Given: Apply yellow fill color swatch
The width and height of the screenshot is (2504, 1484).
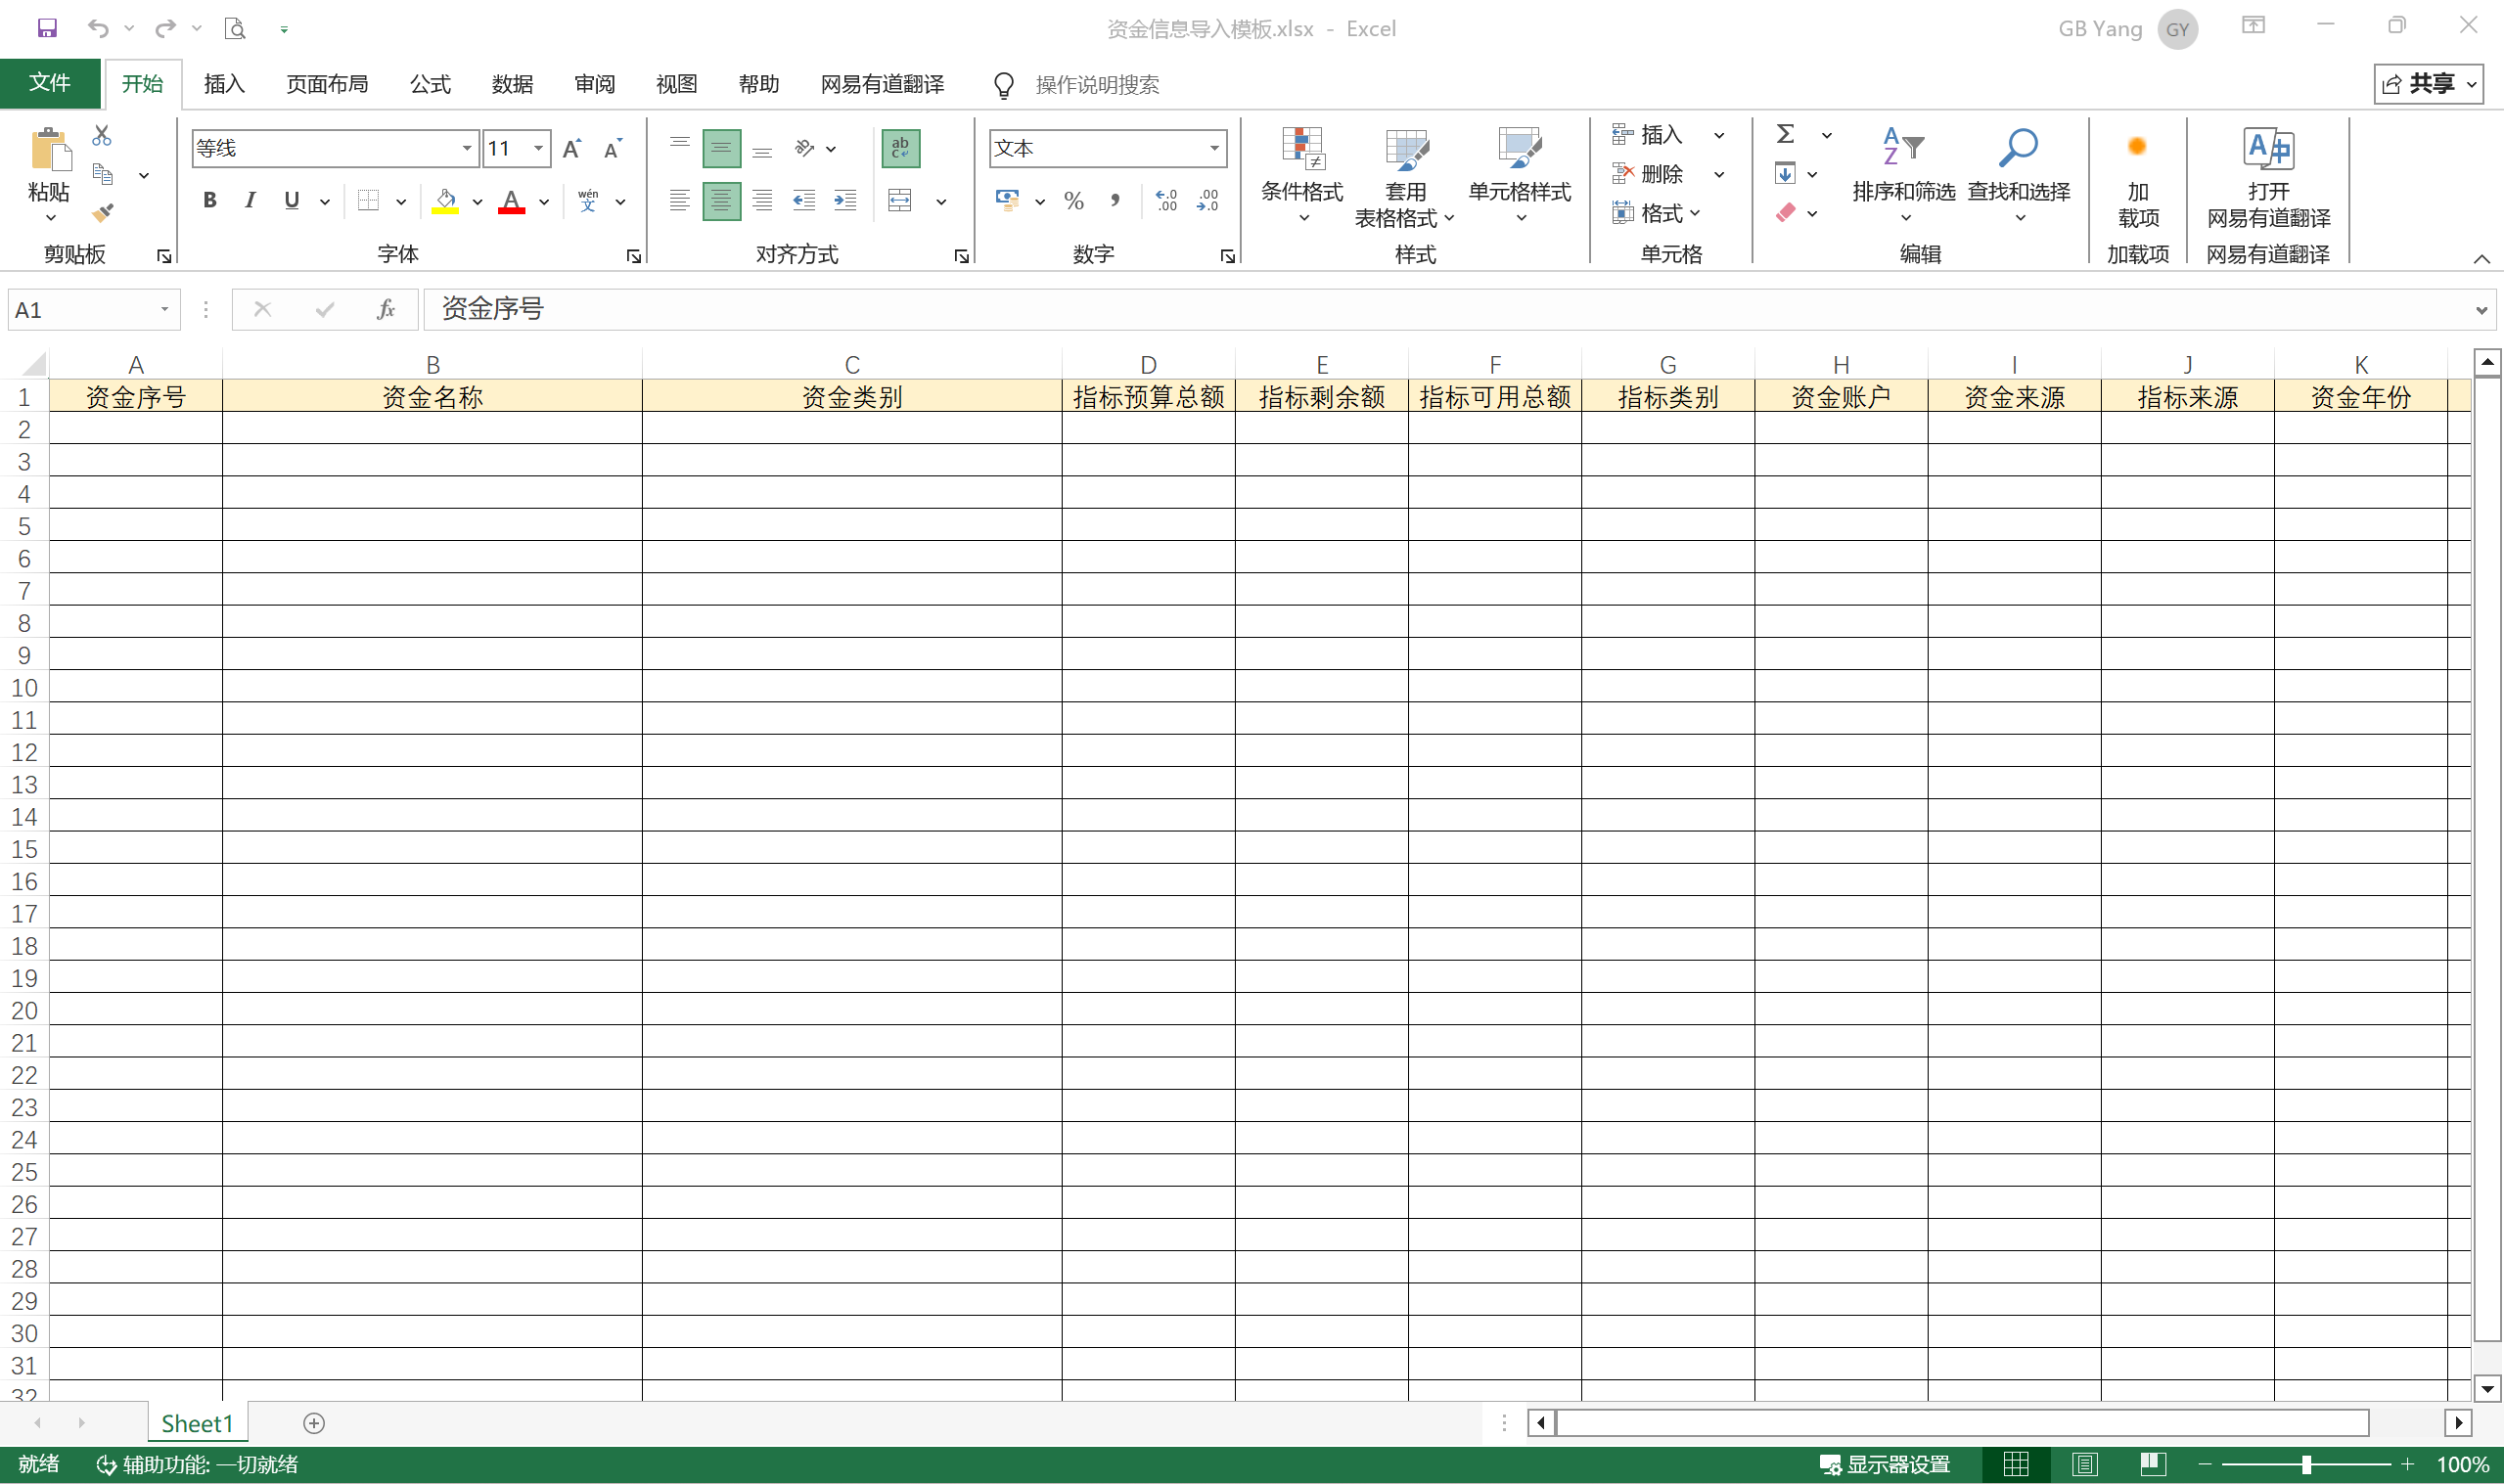Looking at the screenshot, I should click(446, 201).
